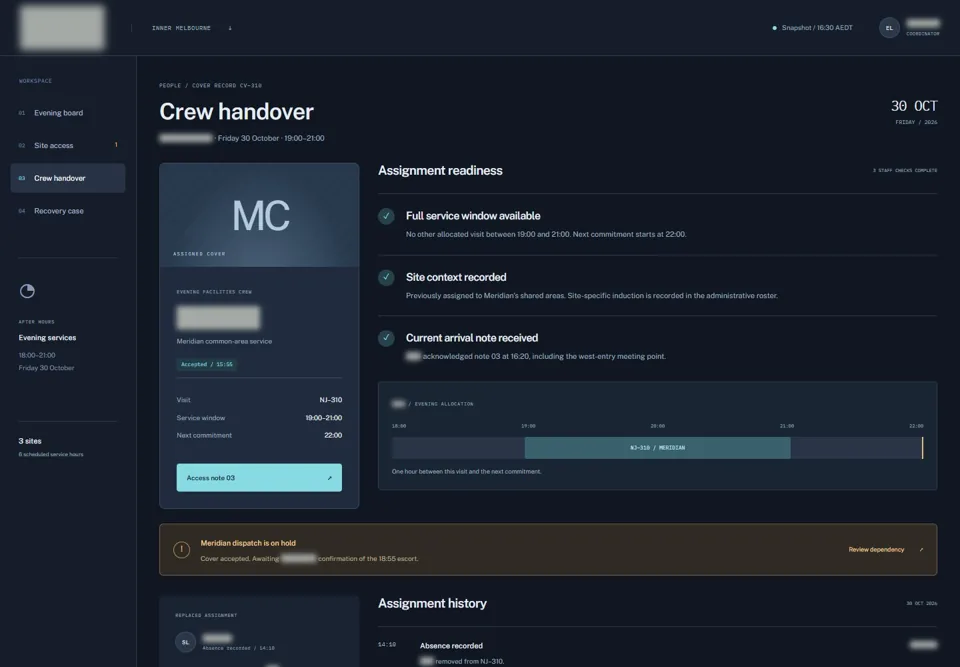960x667 pixels.
Task: Click the 'Assignment history' section heading
Action: [432, 604]
